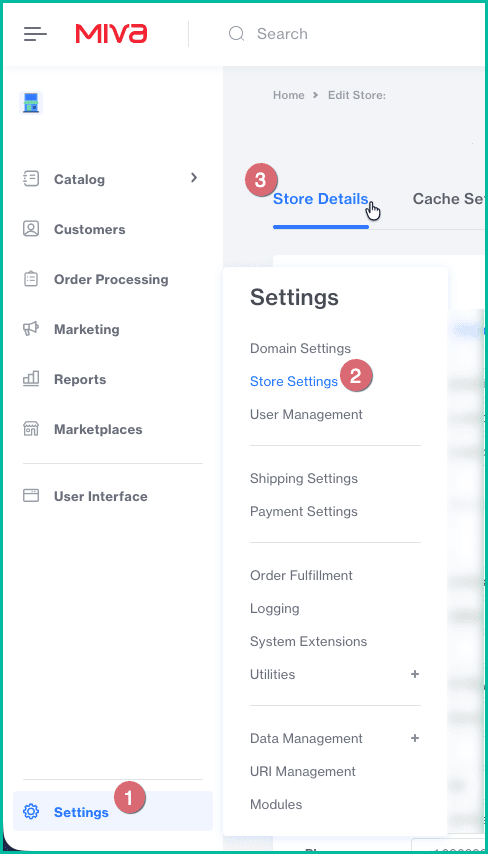Open Order Fulfillment menu entry
488x854 pixels.
click(301, 575)
